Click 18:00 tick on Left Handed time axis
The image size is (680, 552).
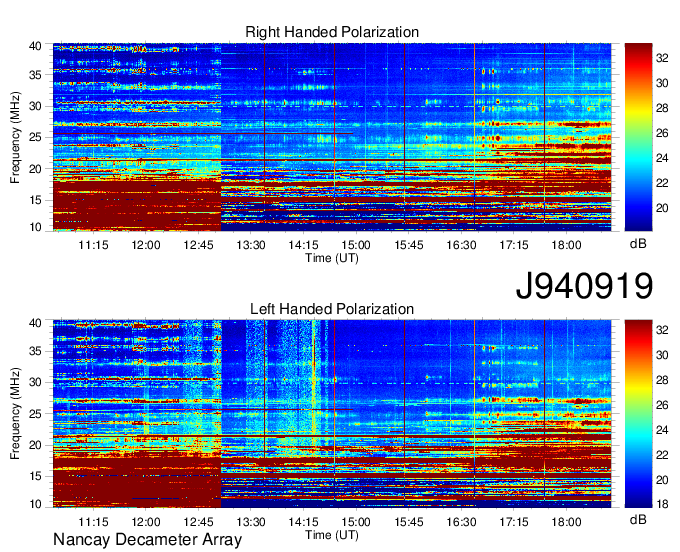pyautogui.click(x=566, y=522)
